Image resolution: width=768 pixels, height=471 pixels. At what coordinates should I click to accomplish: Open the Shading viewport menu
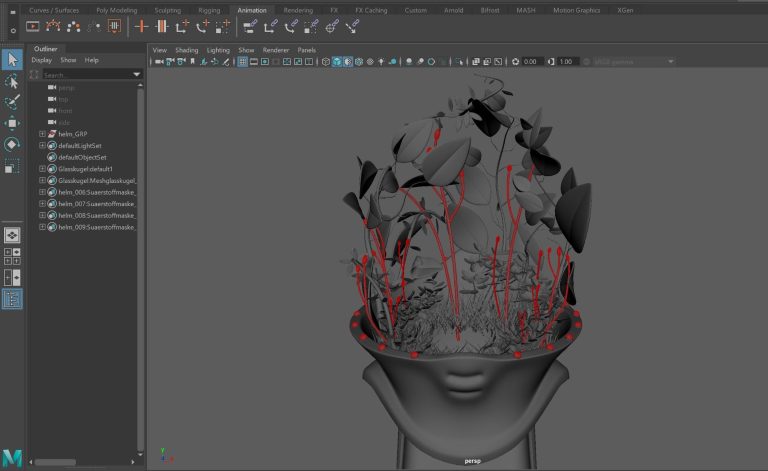(x=187, y=49)
